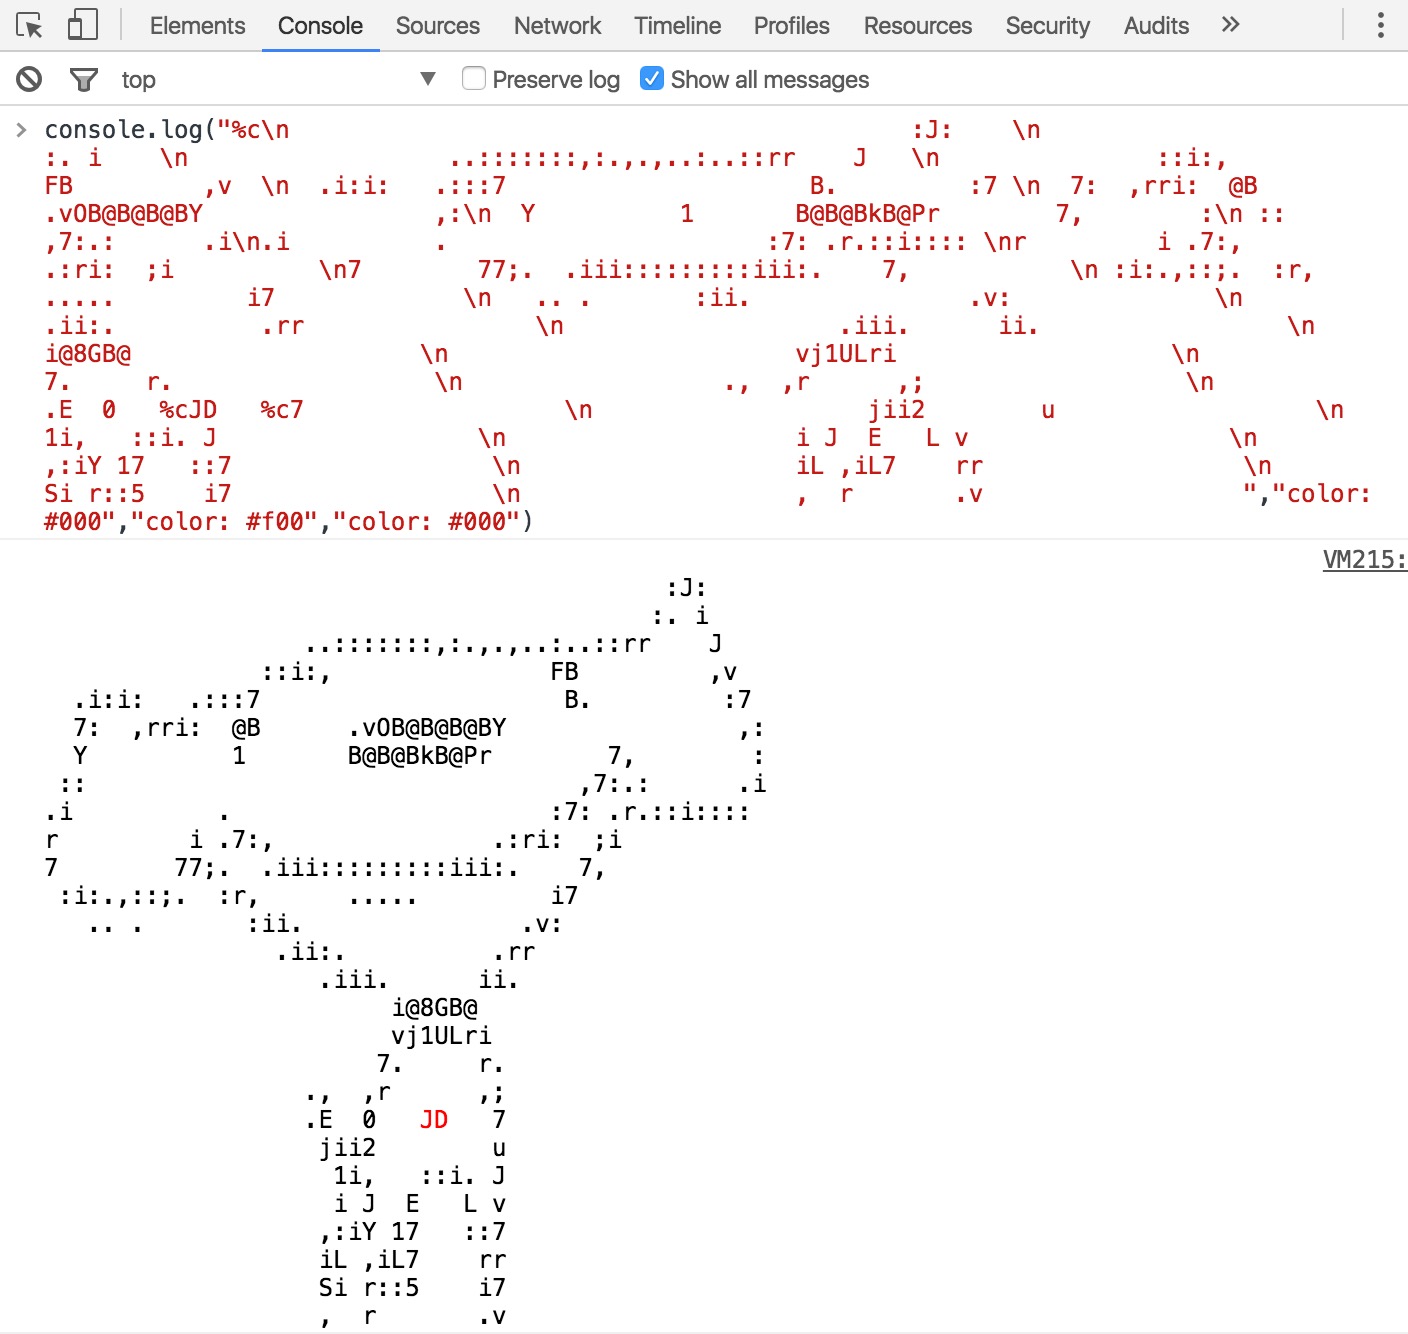Uncheck the Show all messages checkbox
This screenshot has width=1408, height=1334.
[651, 78]
